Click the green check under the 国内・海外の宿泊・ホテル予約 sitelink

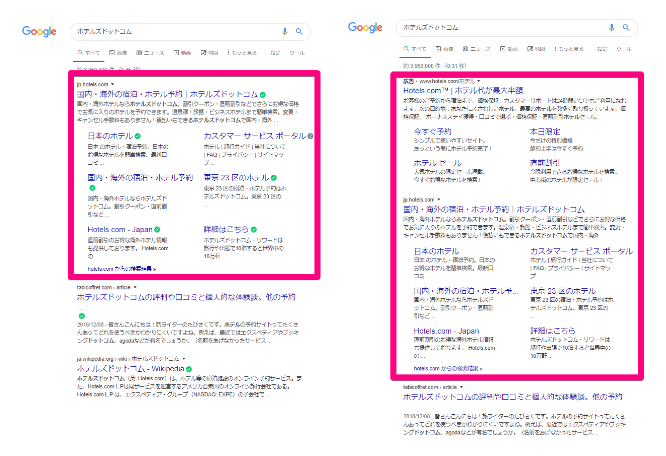point(92,188)
